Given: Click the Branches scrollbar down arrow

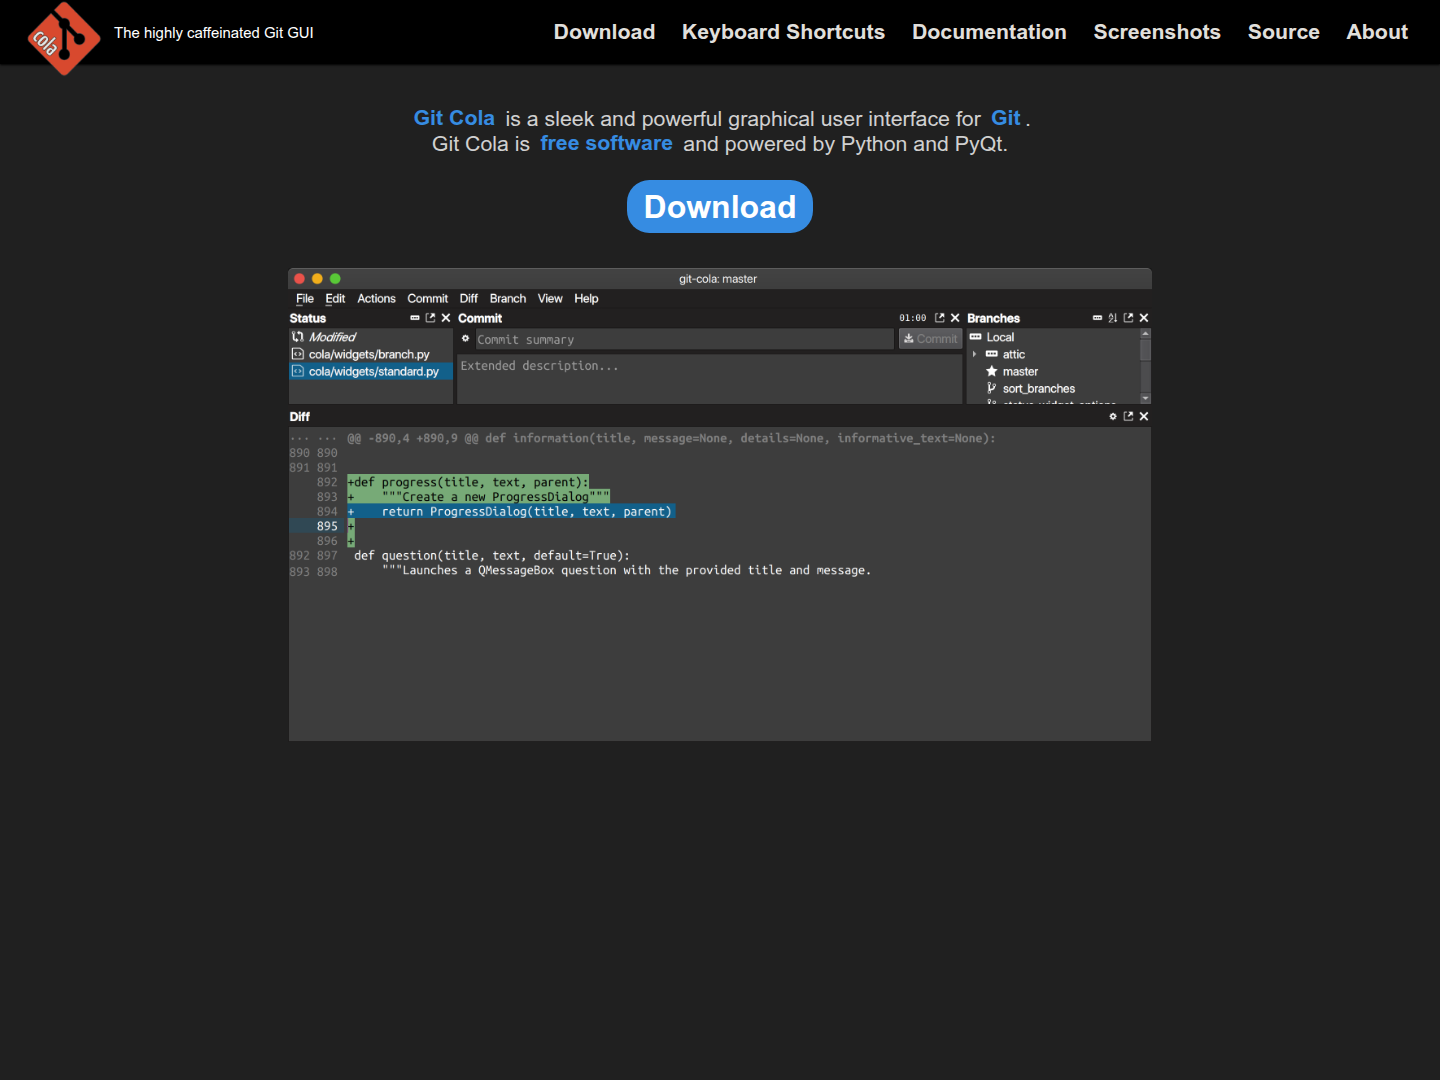Looking at the screenshot, I should click(1146, 398).
